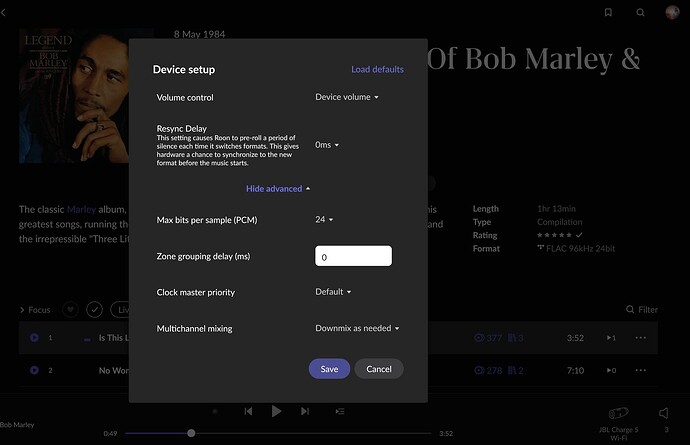Open the play queue icon

340,411
